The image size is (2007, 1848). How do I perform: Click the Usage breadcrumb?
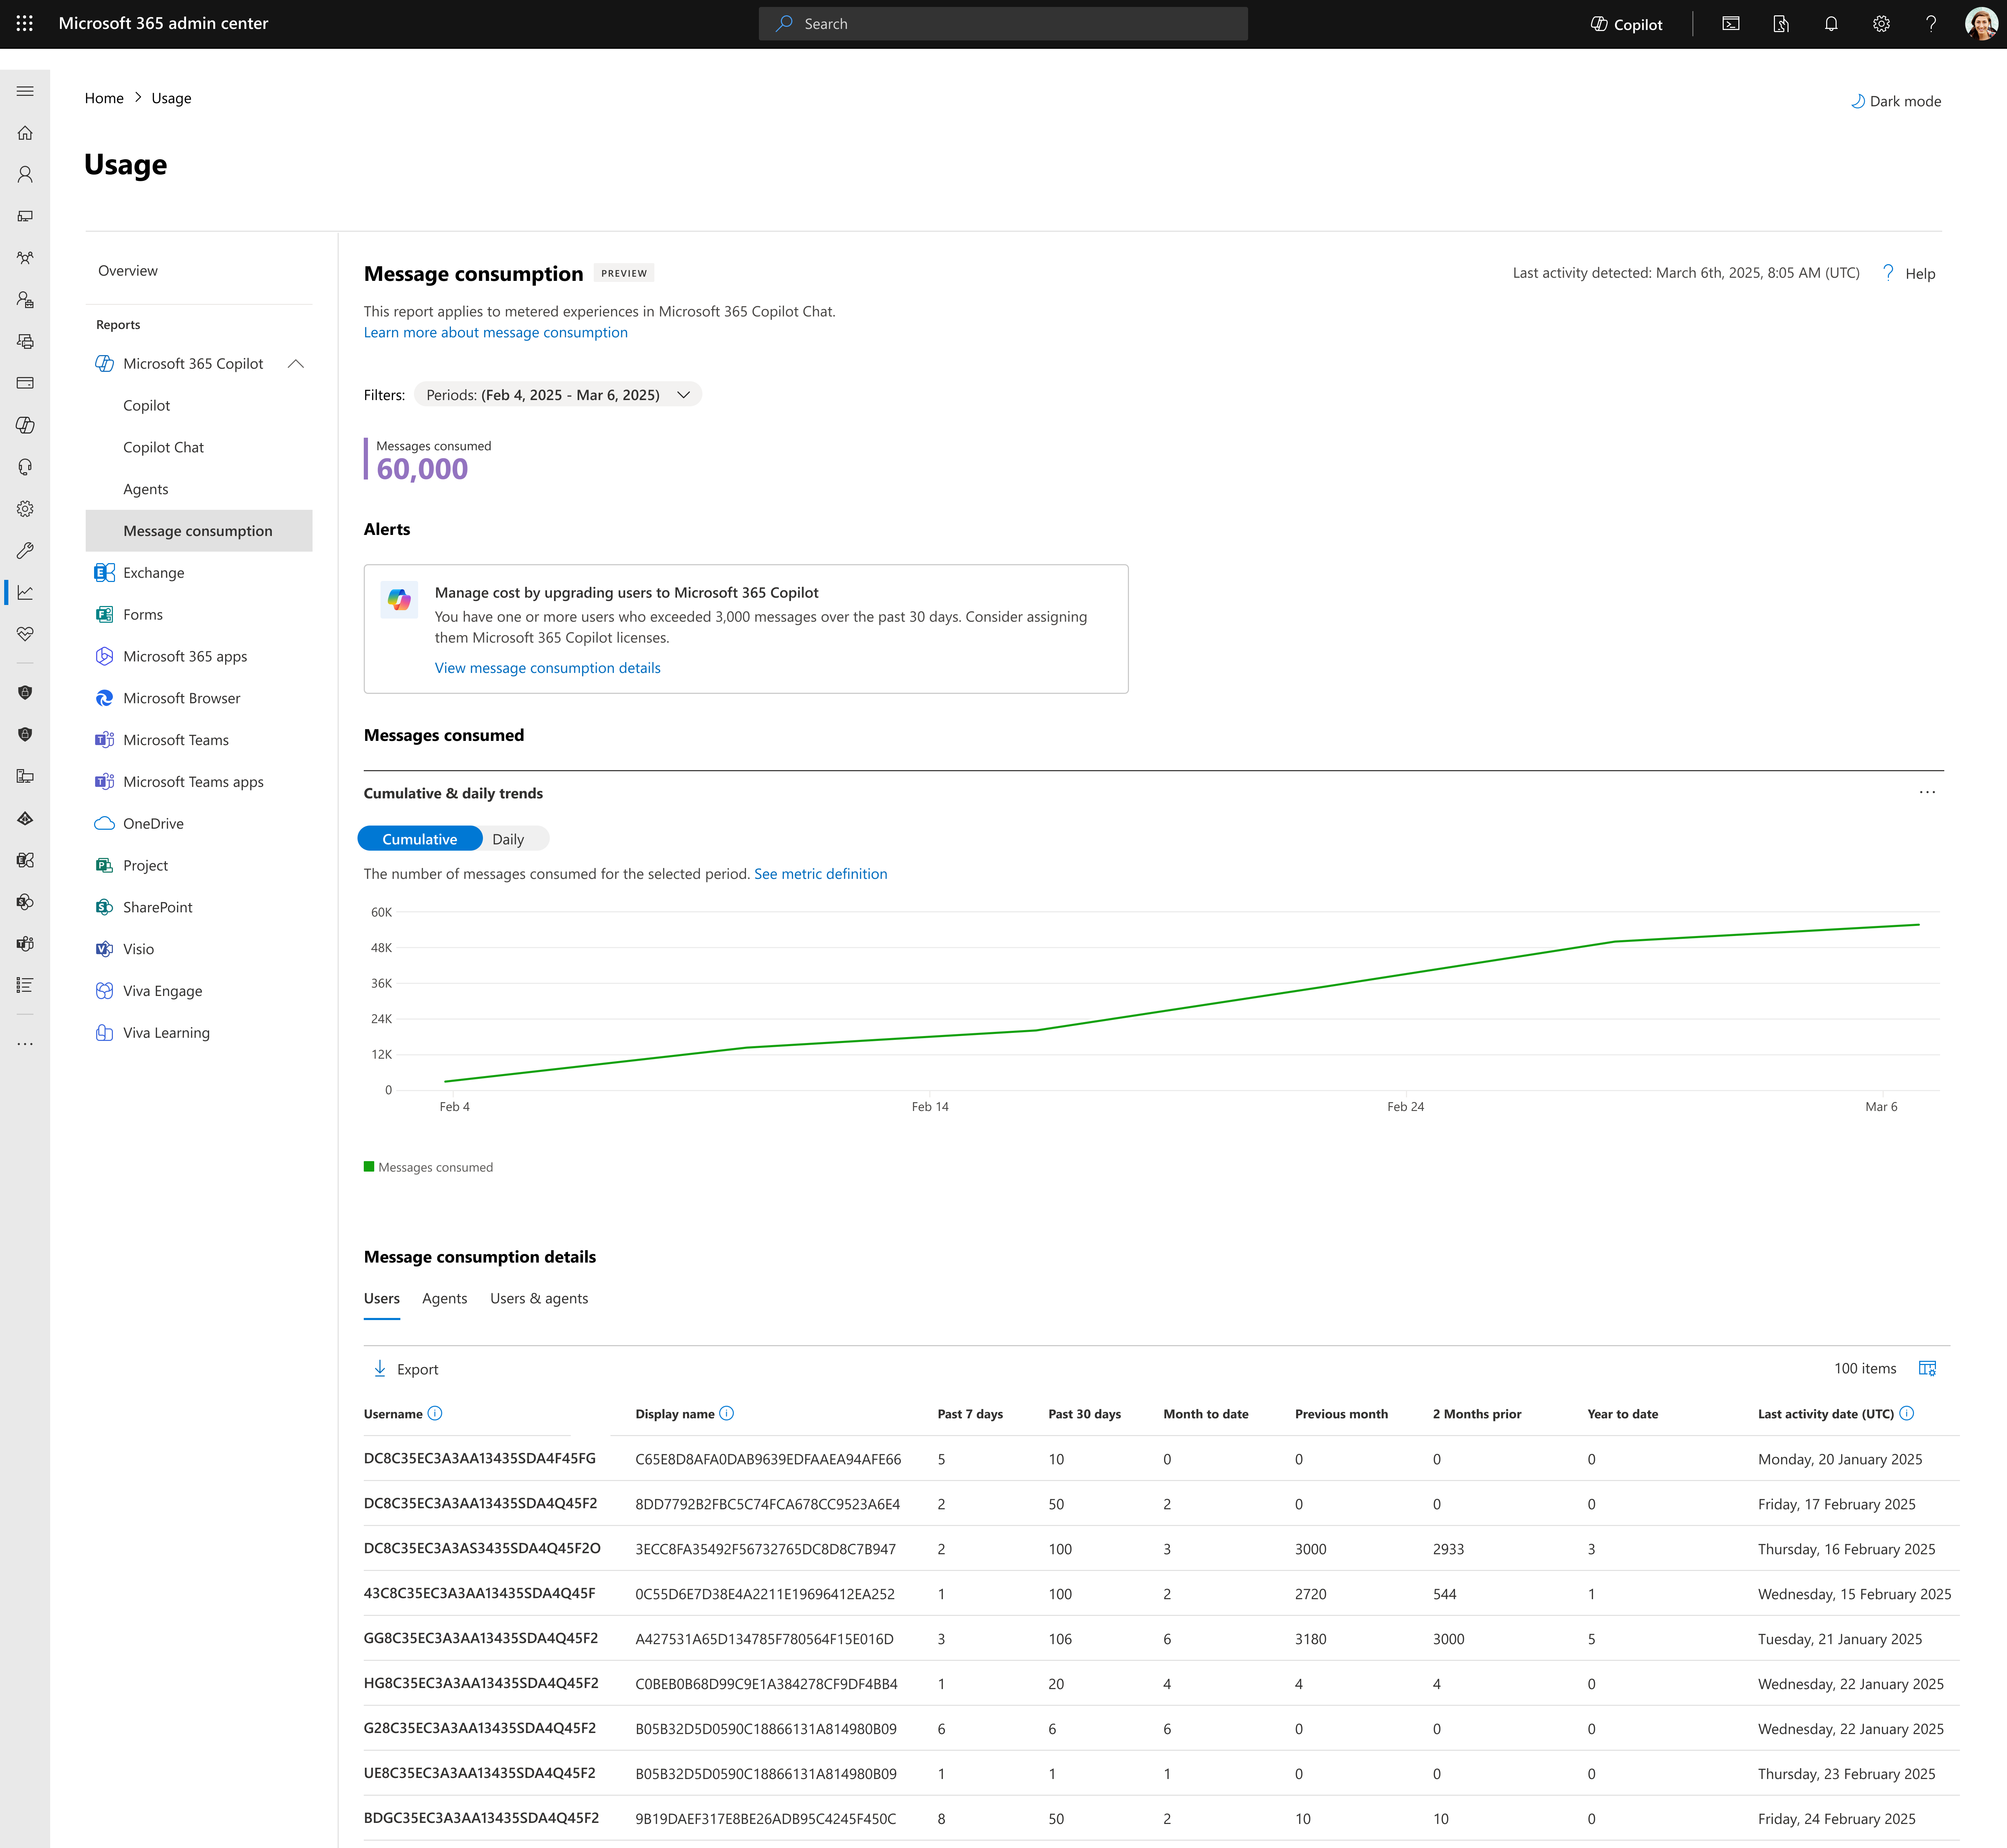pos(171,98)
